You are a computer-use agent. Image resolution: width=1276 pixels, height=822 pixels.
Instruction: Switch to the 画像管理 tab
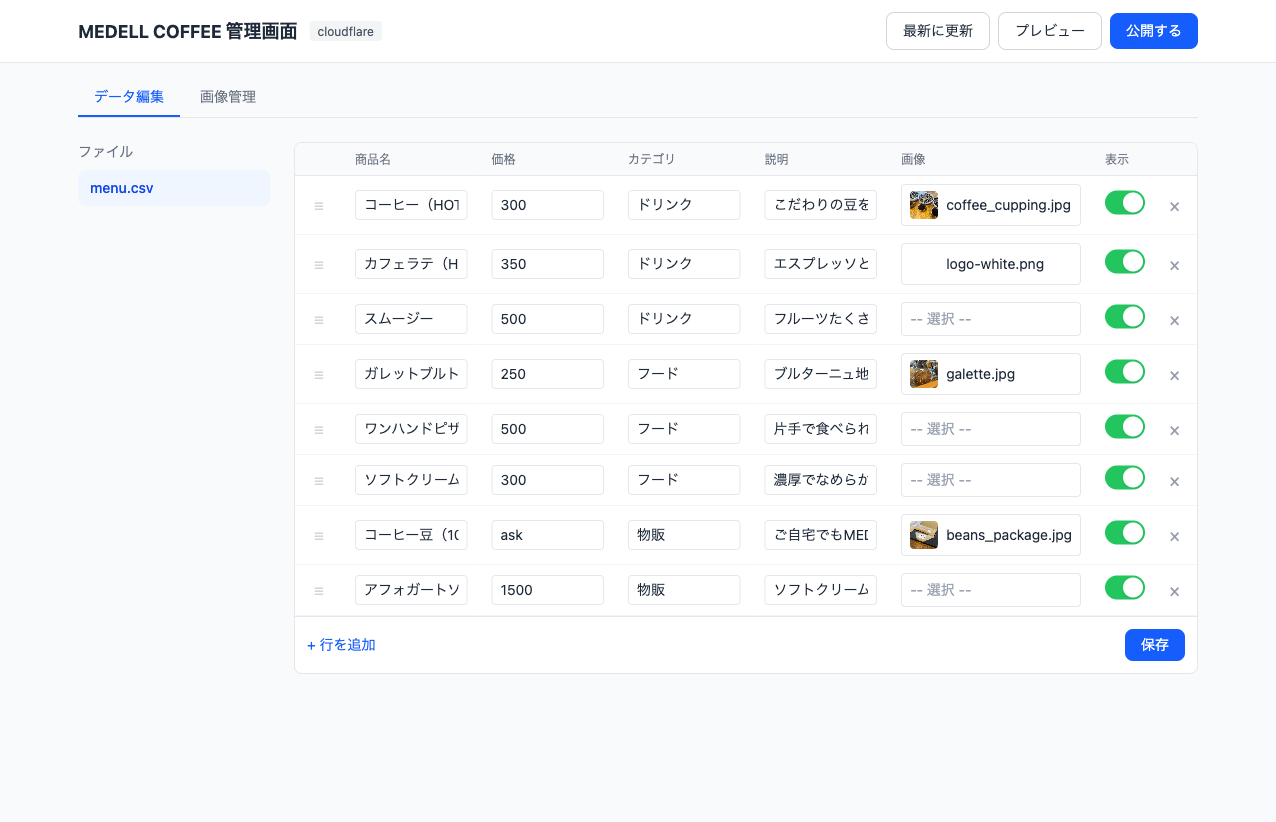(228, 97)
